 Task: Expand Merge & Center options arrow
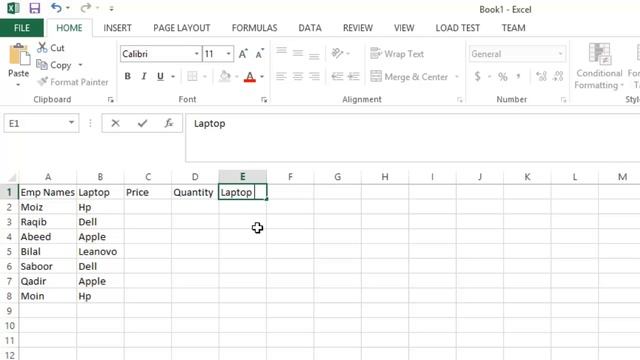[x=457, y=77]
